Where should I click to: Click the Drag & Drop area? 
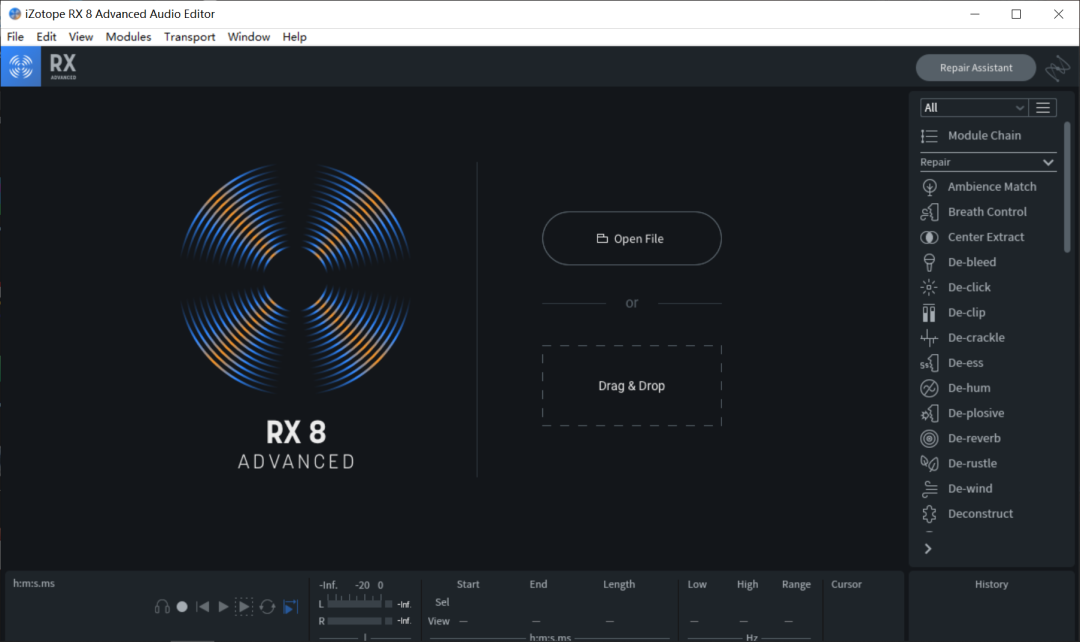632,386
